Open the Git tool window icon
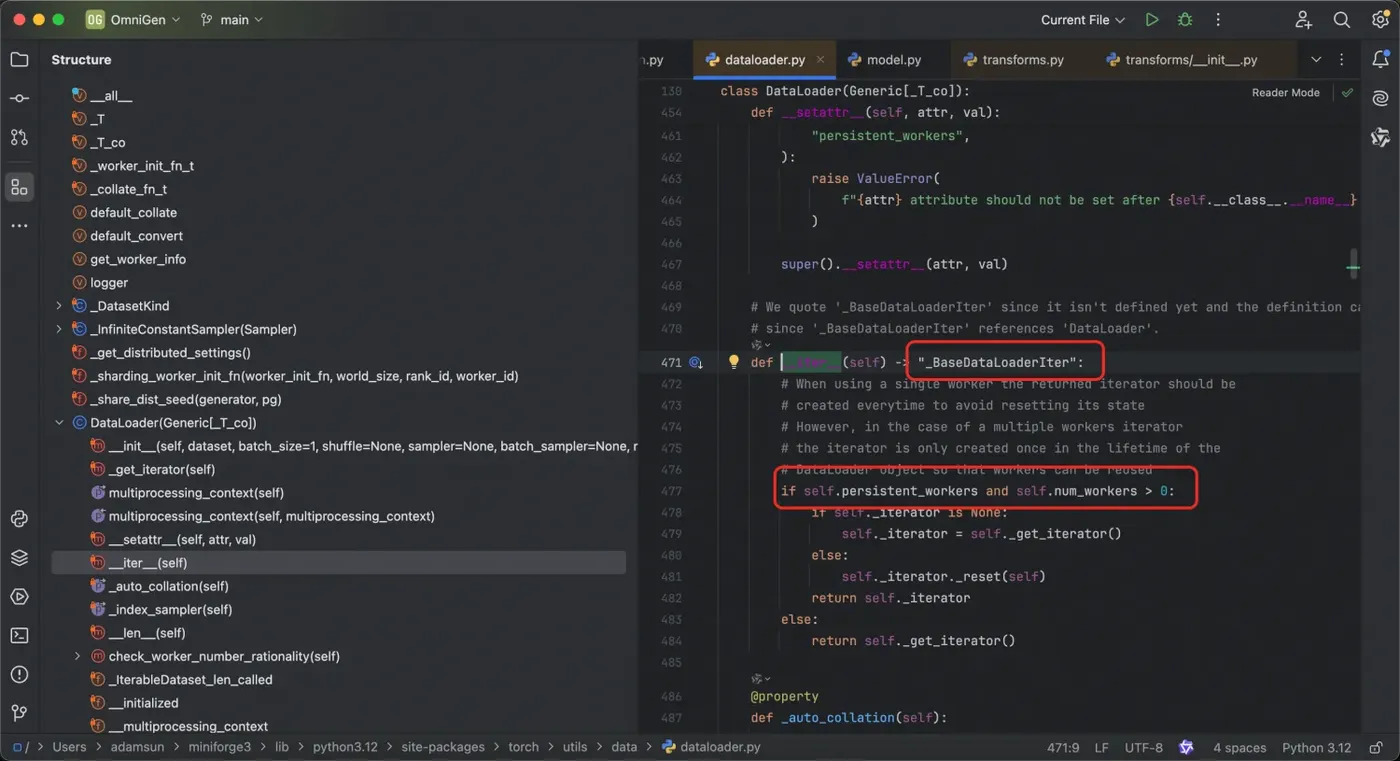 [x=19, y=713]
